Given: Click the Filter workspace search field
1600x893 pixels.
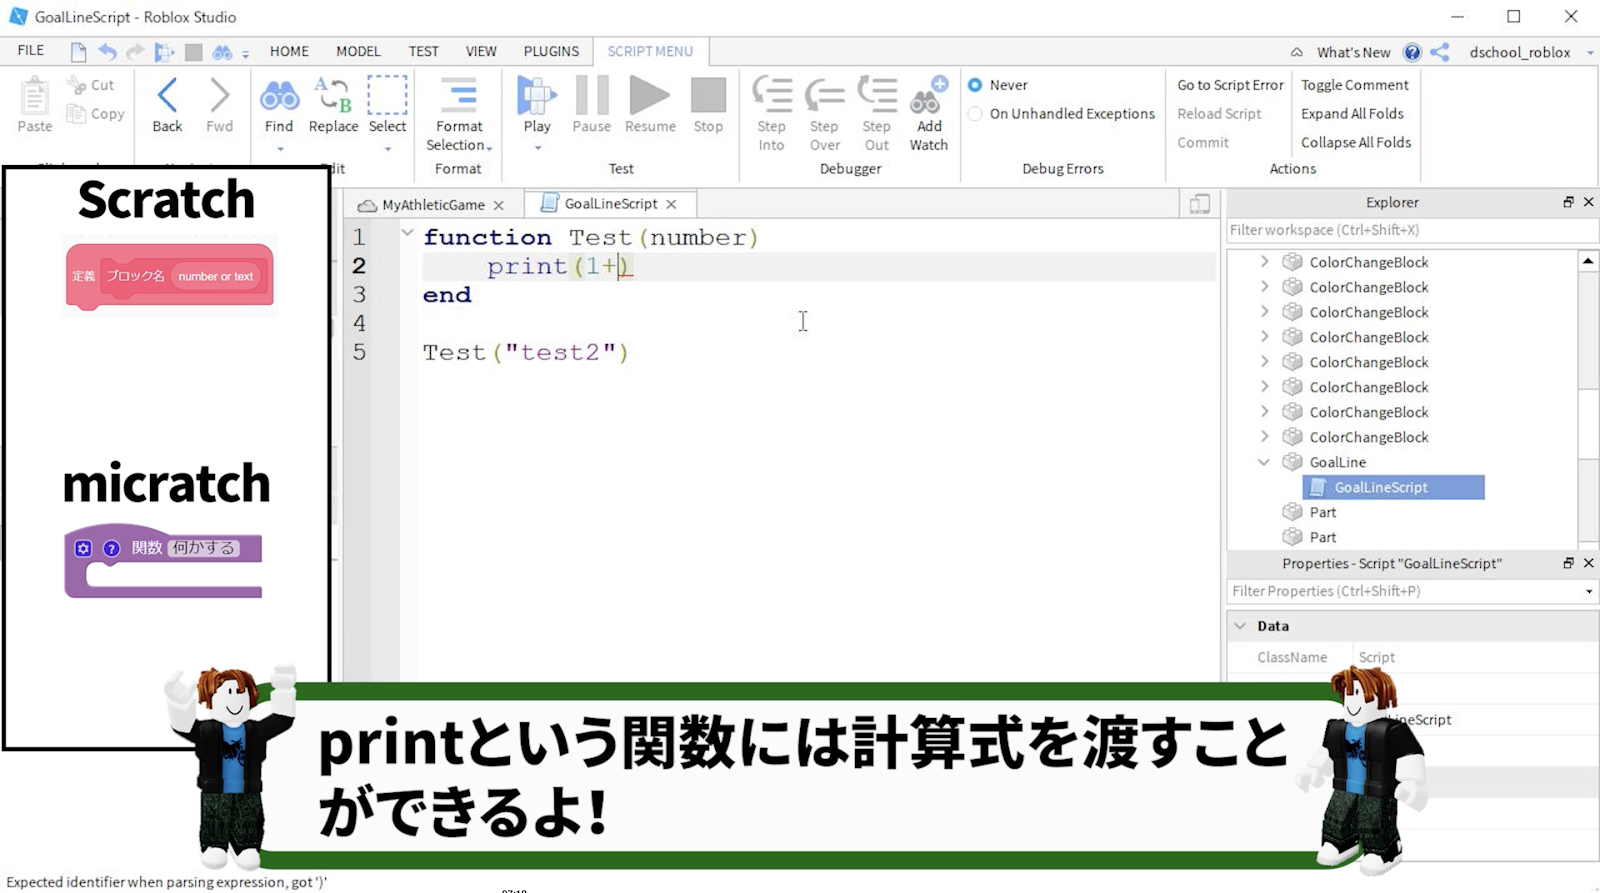Looking at the screenshot, I should point(1400,230).
